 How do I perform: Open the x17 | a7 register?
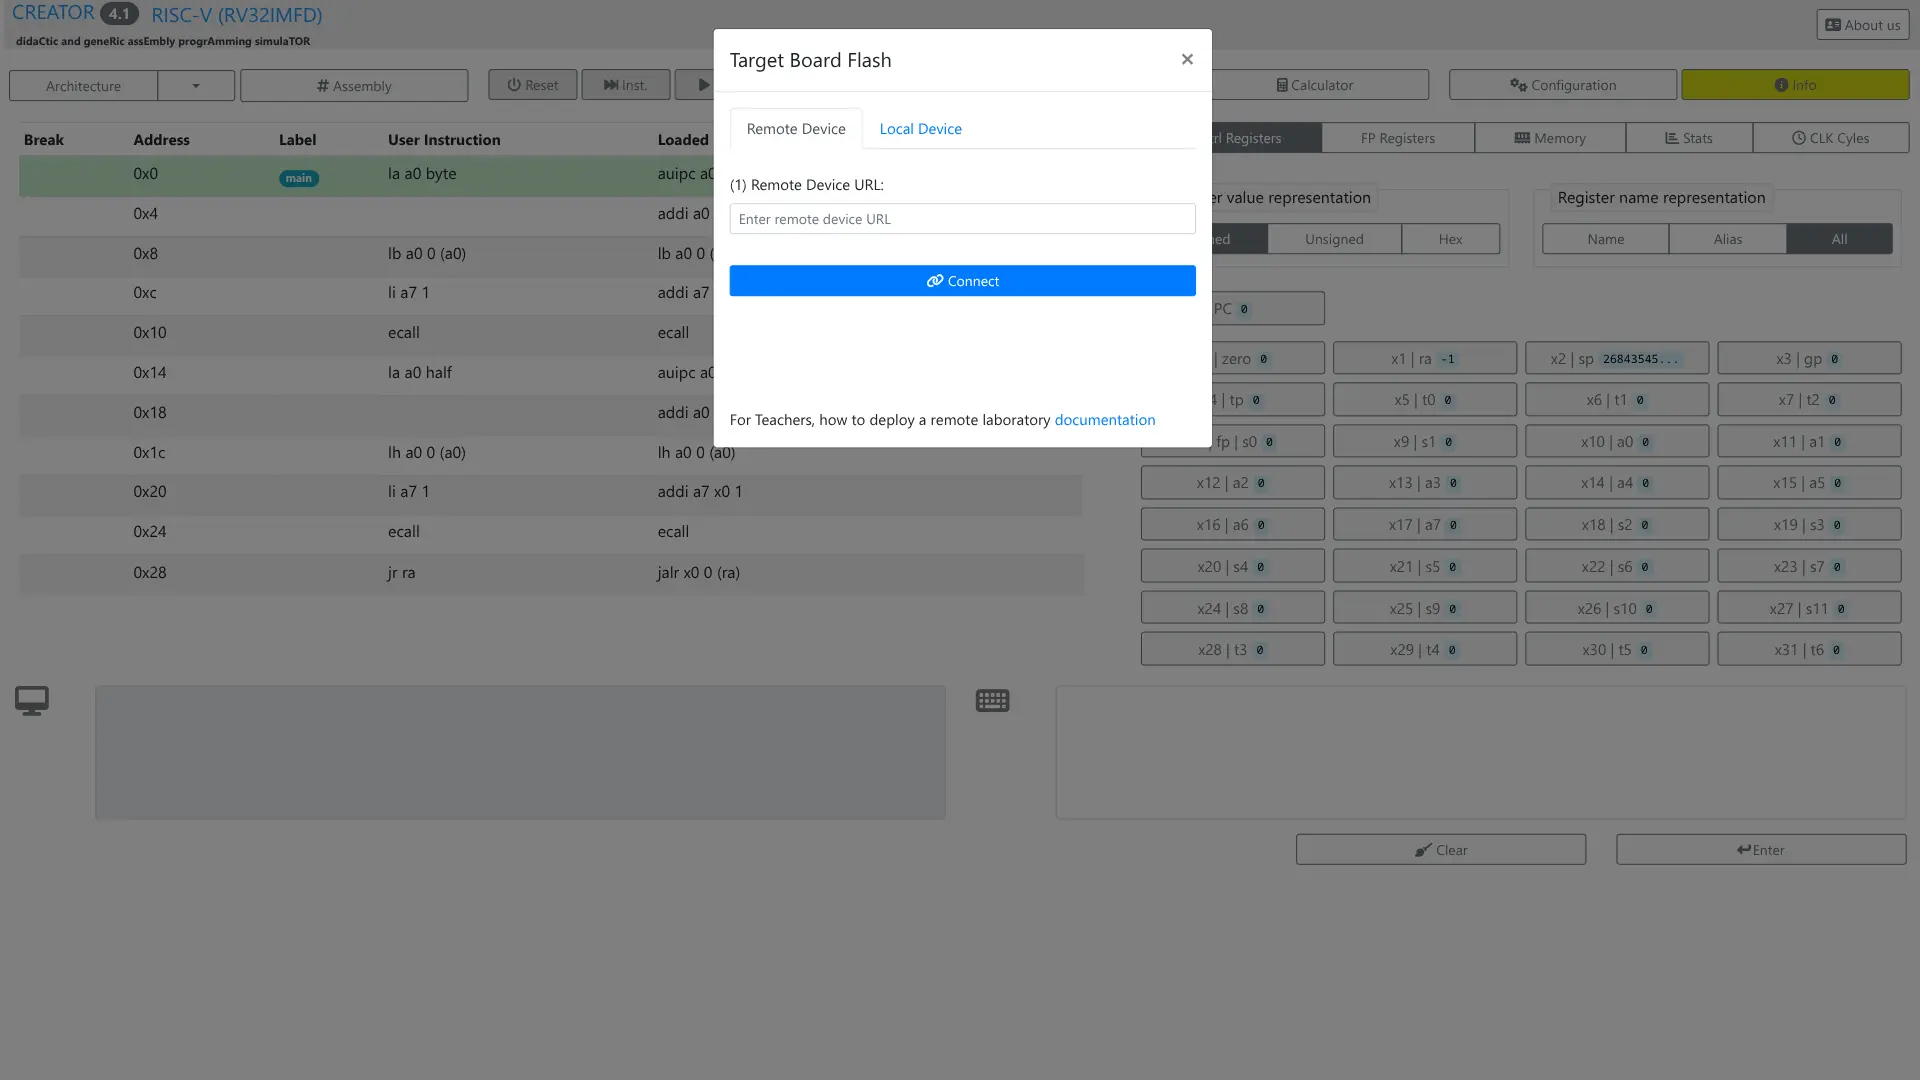[1424, 525]
